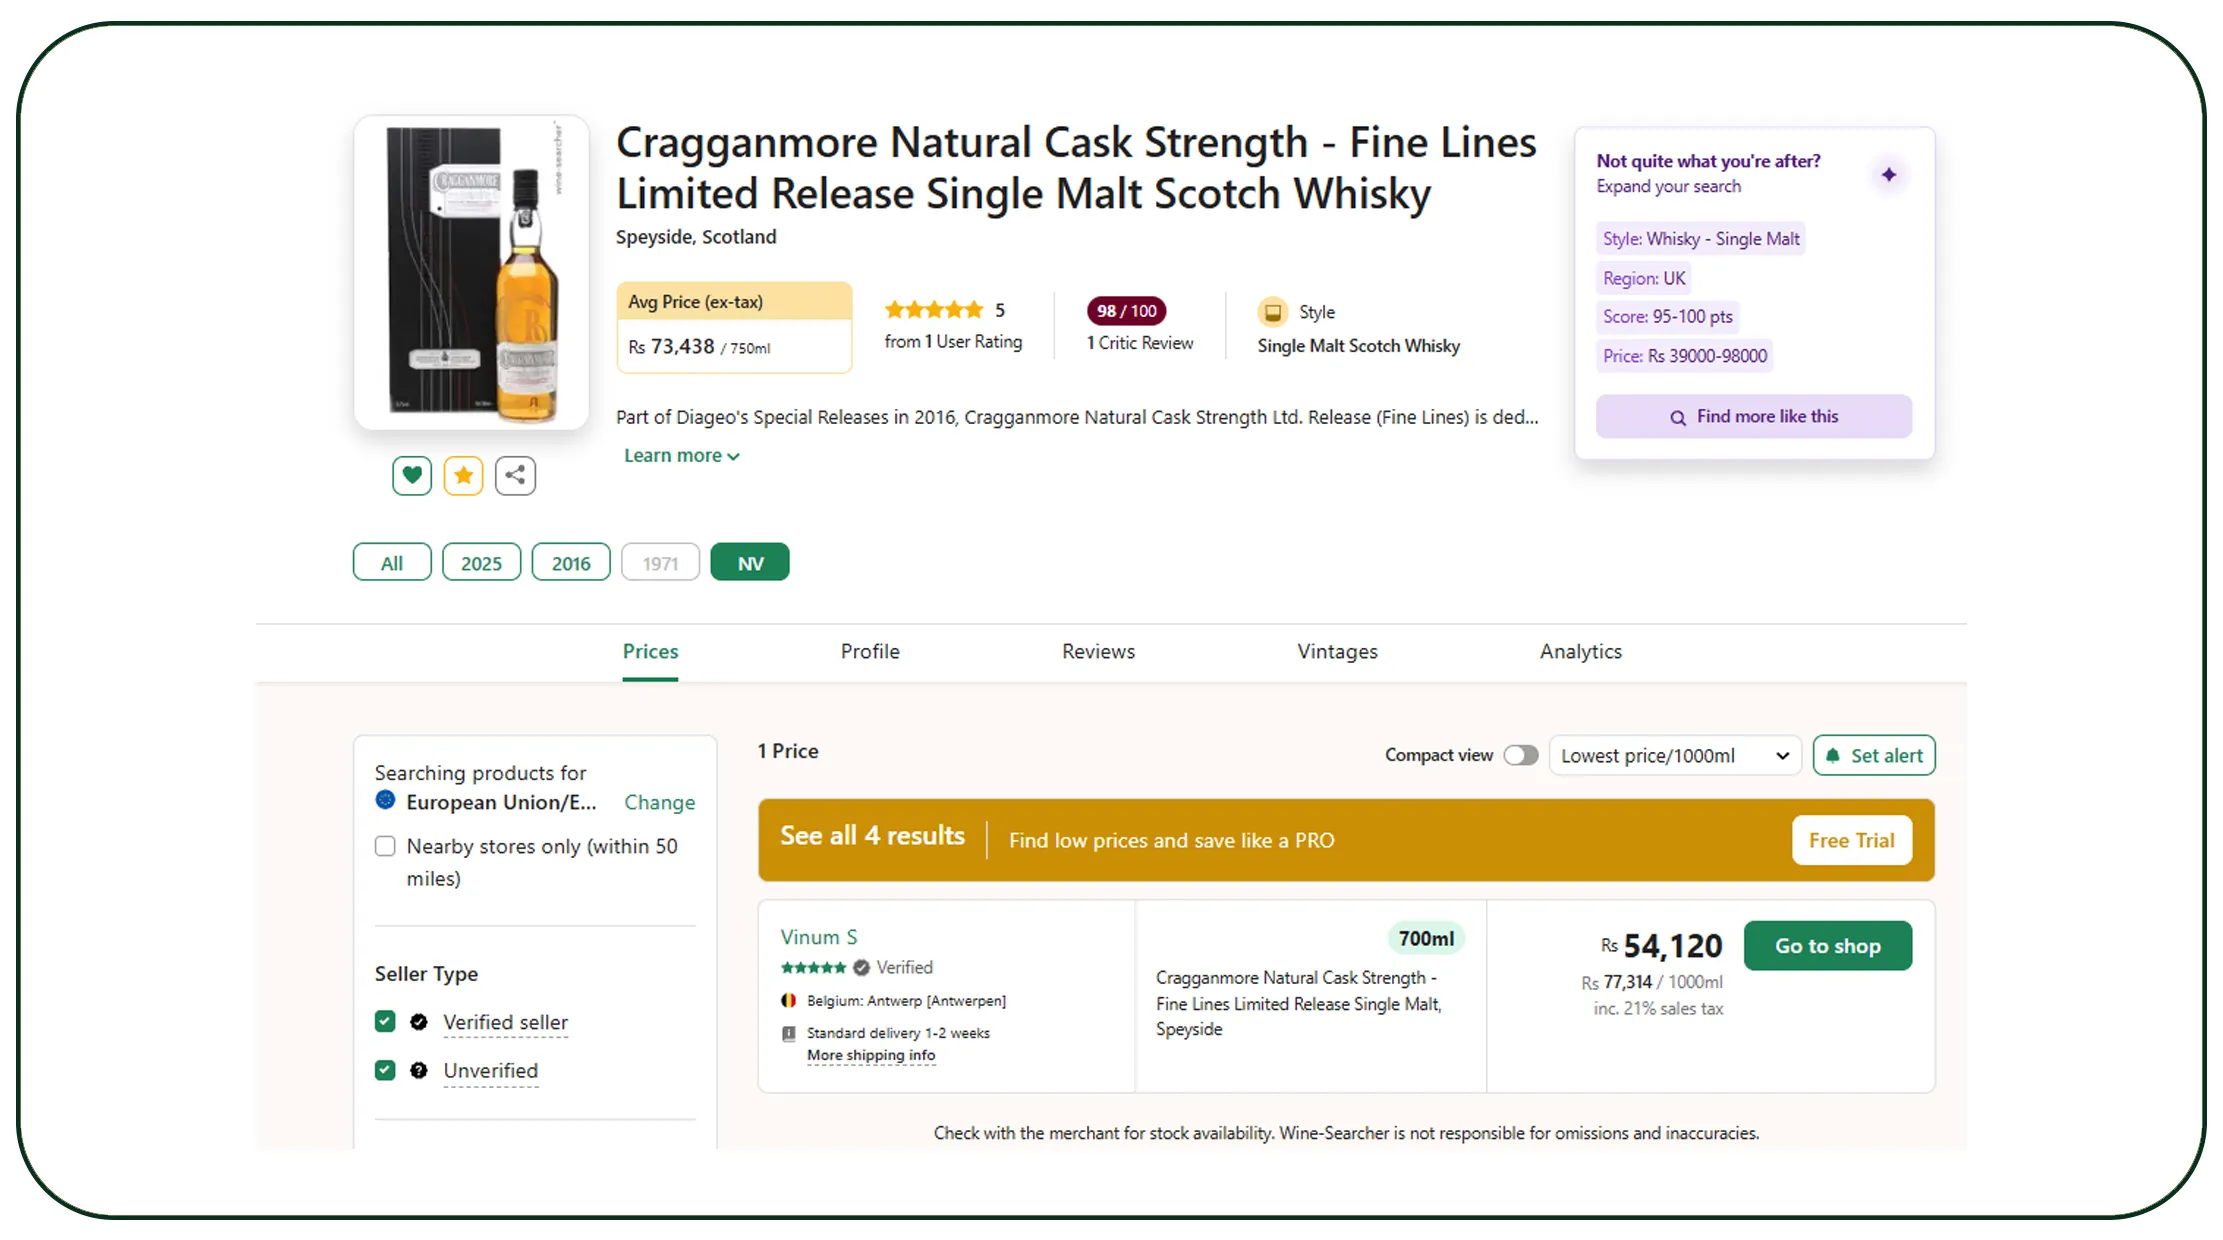This screenshot has height=1240, width=2223.
Task: Click Change location link
Action: click(659, 802)
